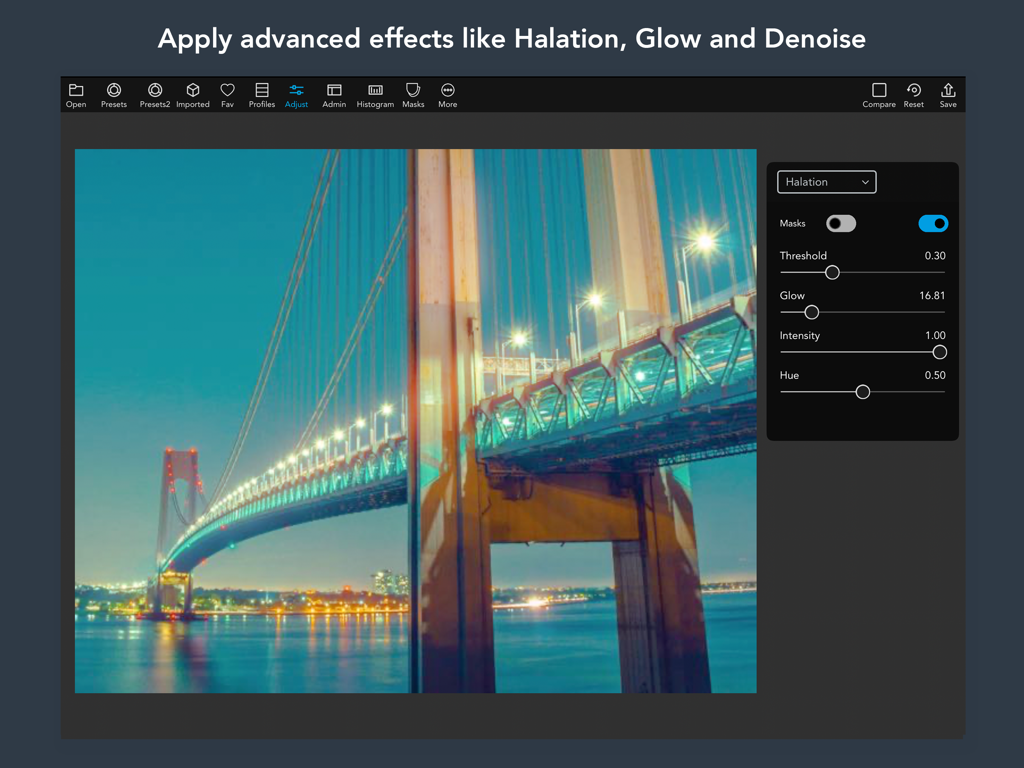Image resolution: width=1024 pixels, height=768 pixels.
Task: Expand the effect selector chevron
Action: click(x=865, y=182)
